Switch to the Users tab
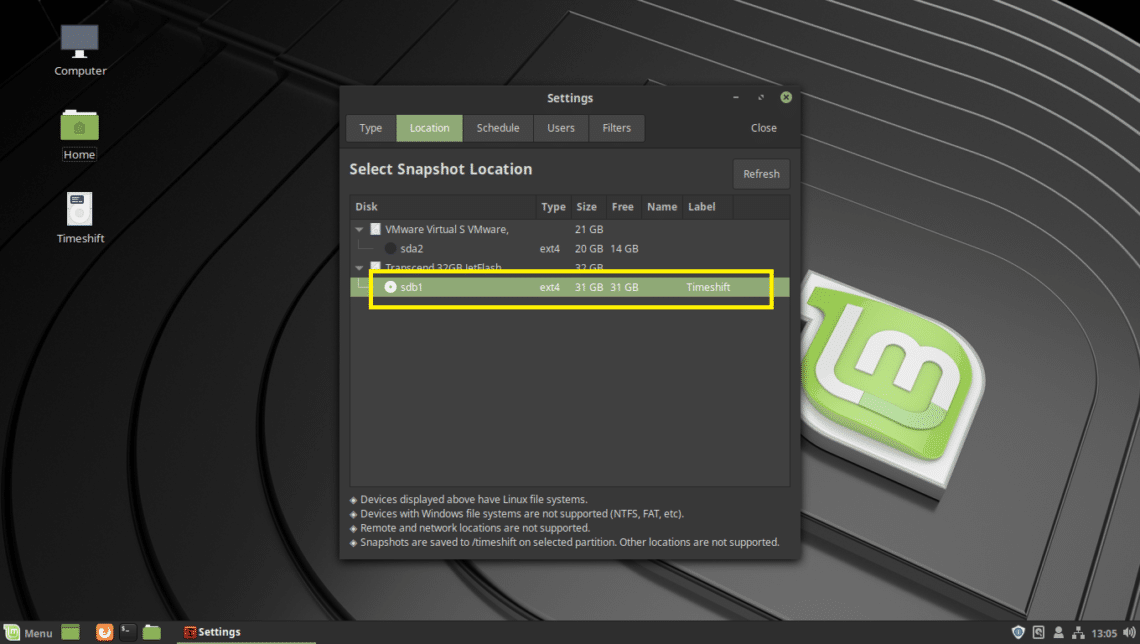 tap(561, 128)
